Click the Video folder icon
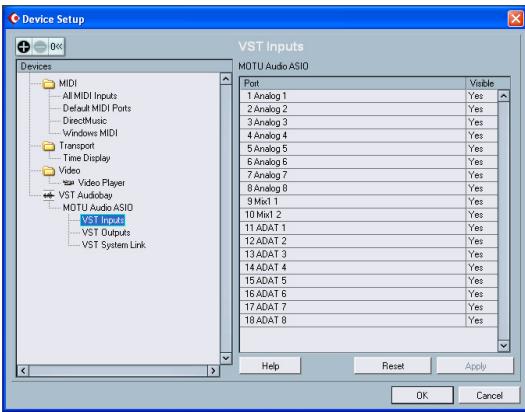Image resolution: width=525 pixels, height=412 pixels. pyautogui.click(x=49, y=171)
